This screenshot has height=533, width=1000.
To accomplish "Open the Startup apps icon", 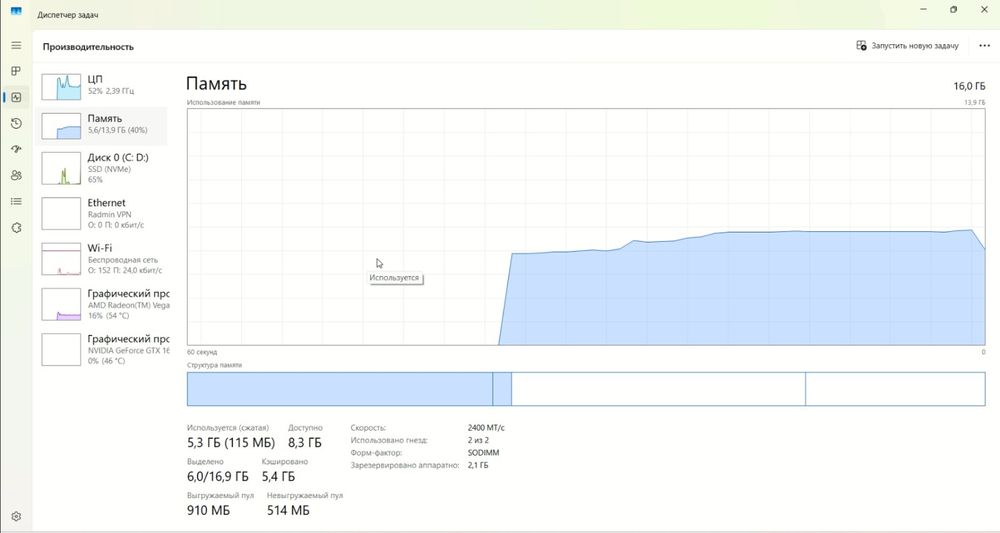I will tap(17, 149).
